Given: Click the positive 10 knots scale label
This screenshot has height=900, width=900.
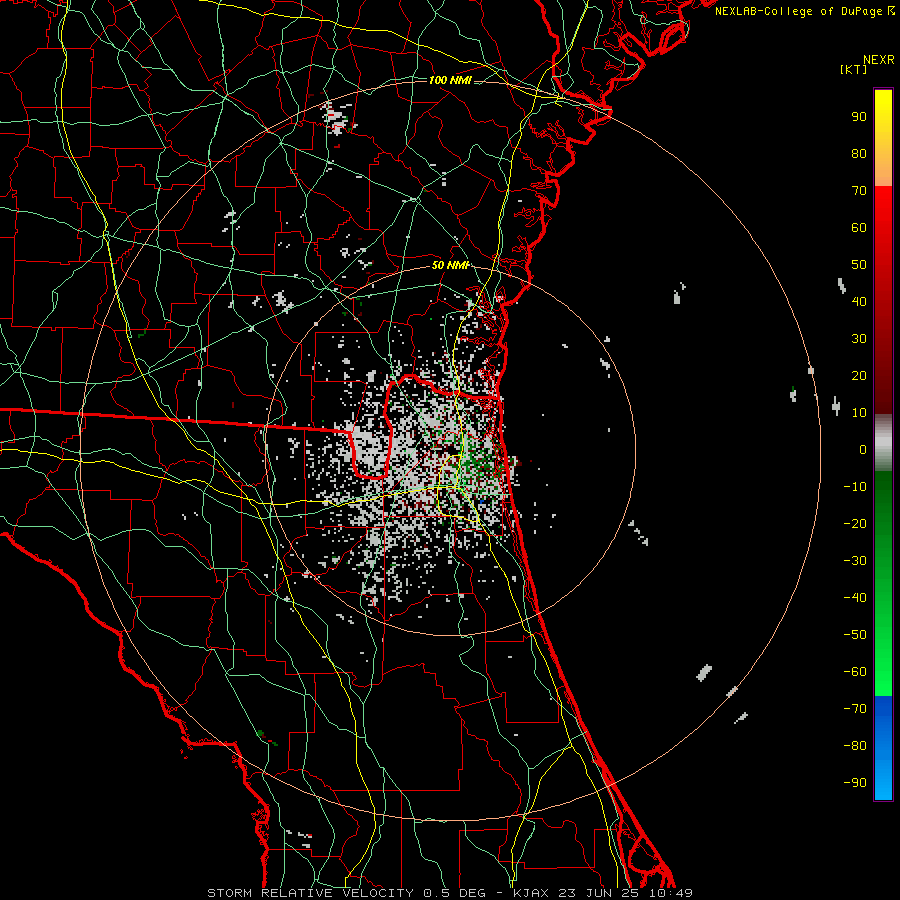Looking at the screenshot, I should point(859,413).
